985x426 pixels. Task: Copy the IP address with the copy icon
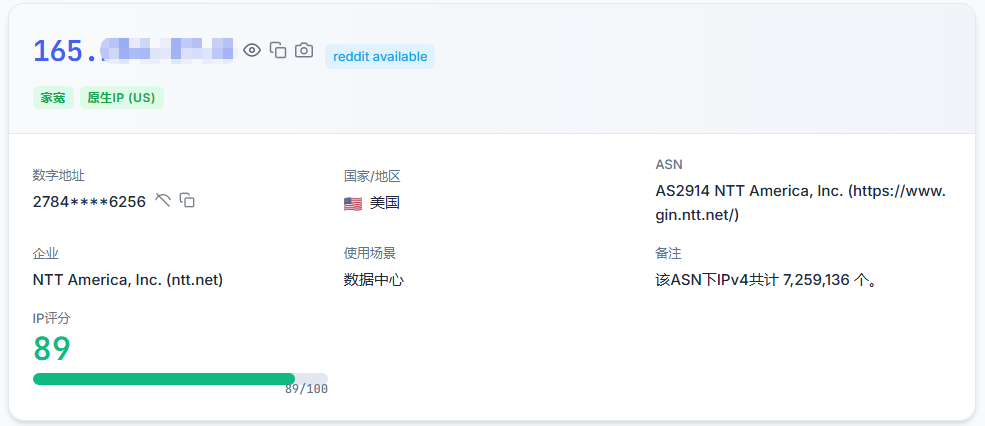pyautogui.click(x=278, y=50)
